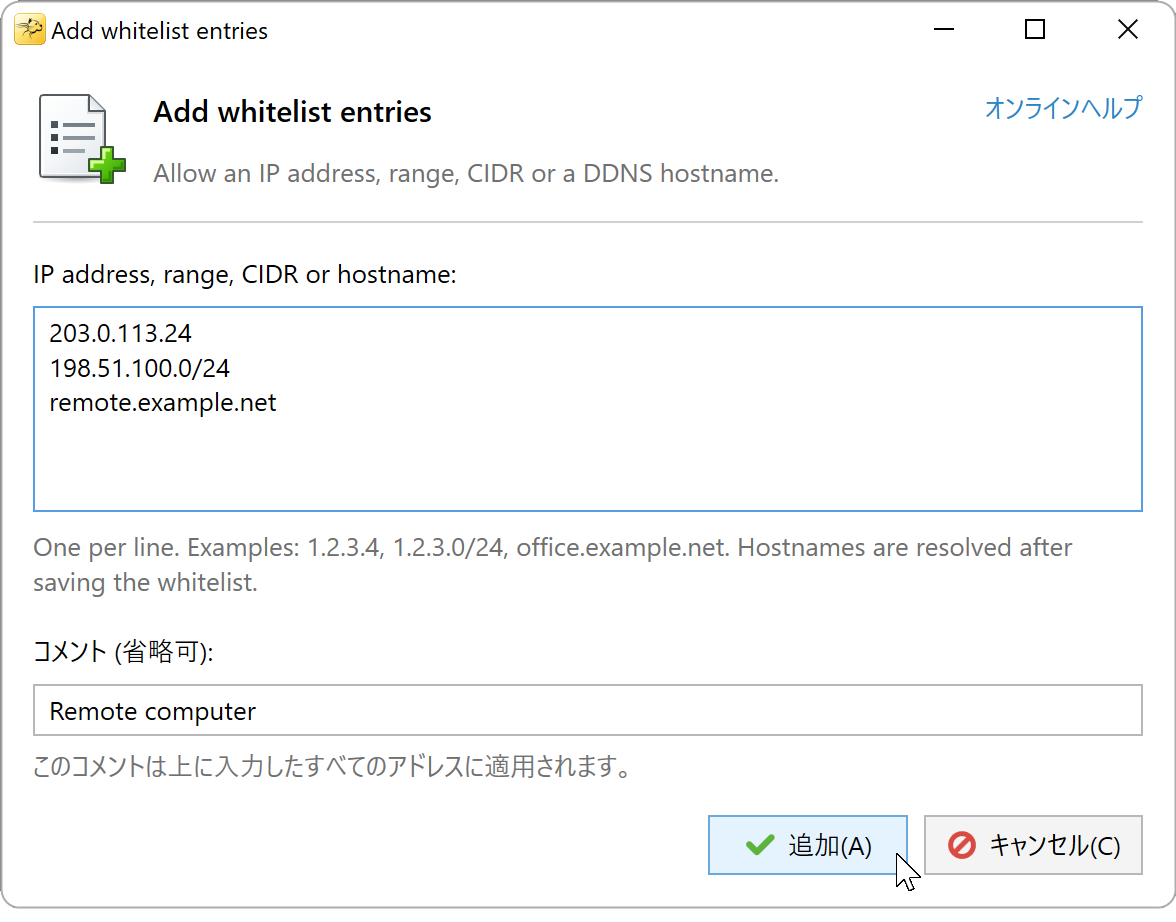Click the green checkmark on the 追加 button
This screenshot has height=922, width=1176.
760,845
